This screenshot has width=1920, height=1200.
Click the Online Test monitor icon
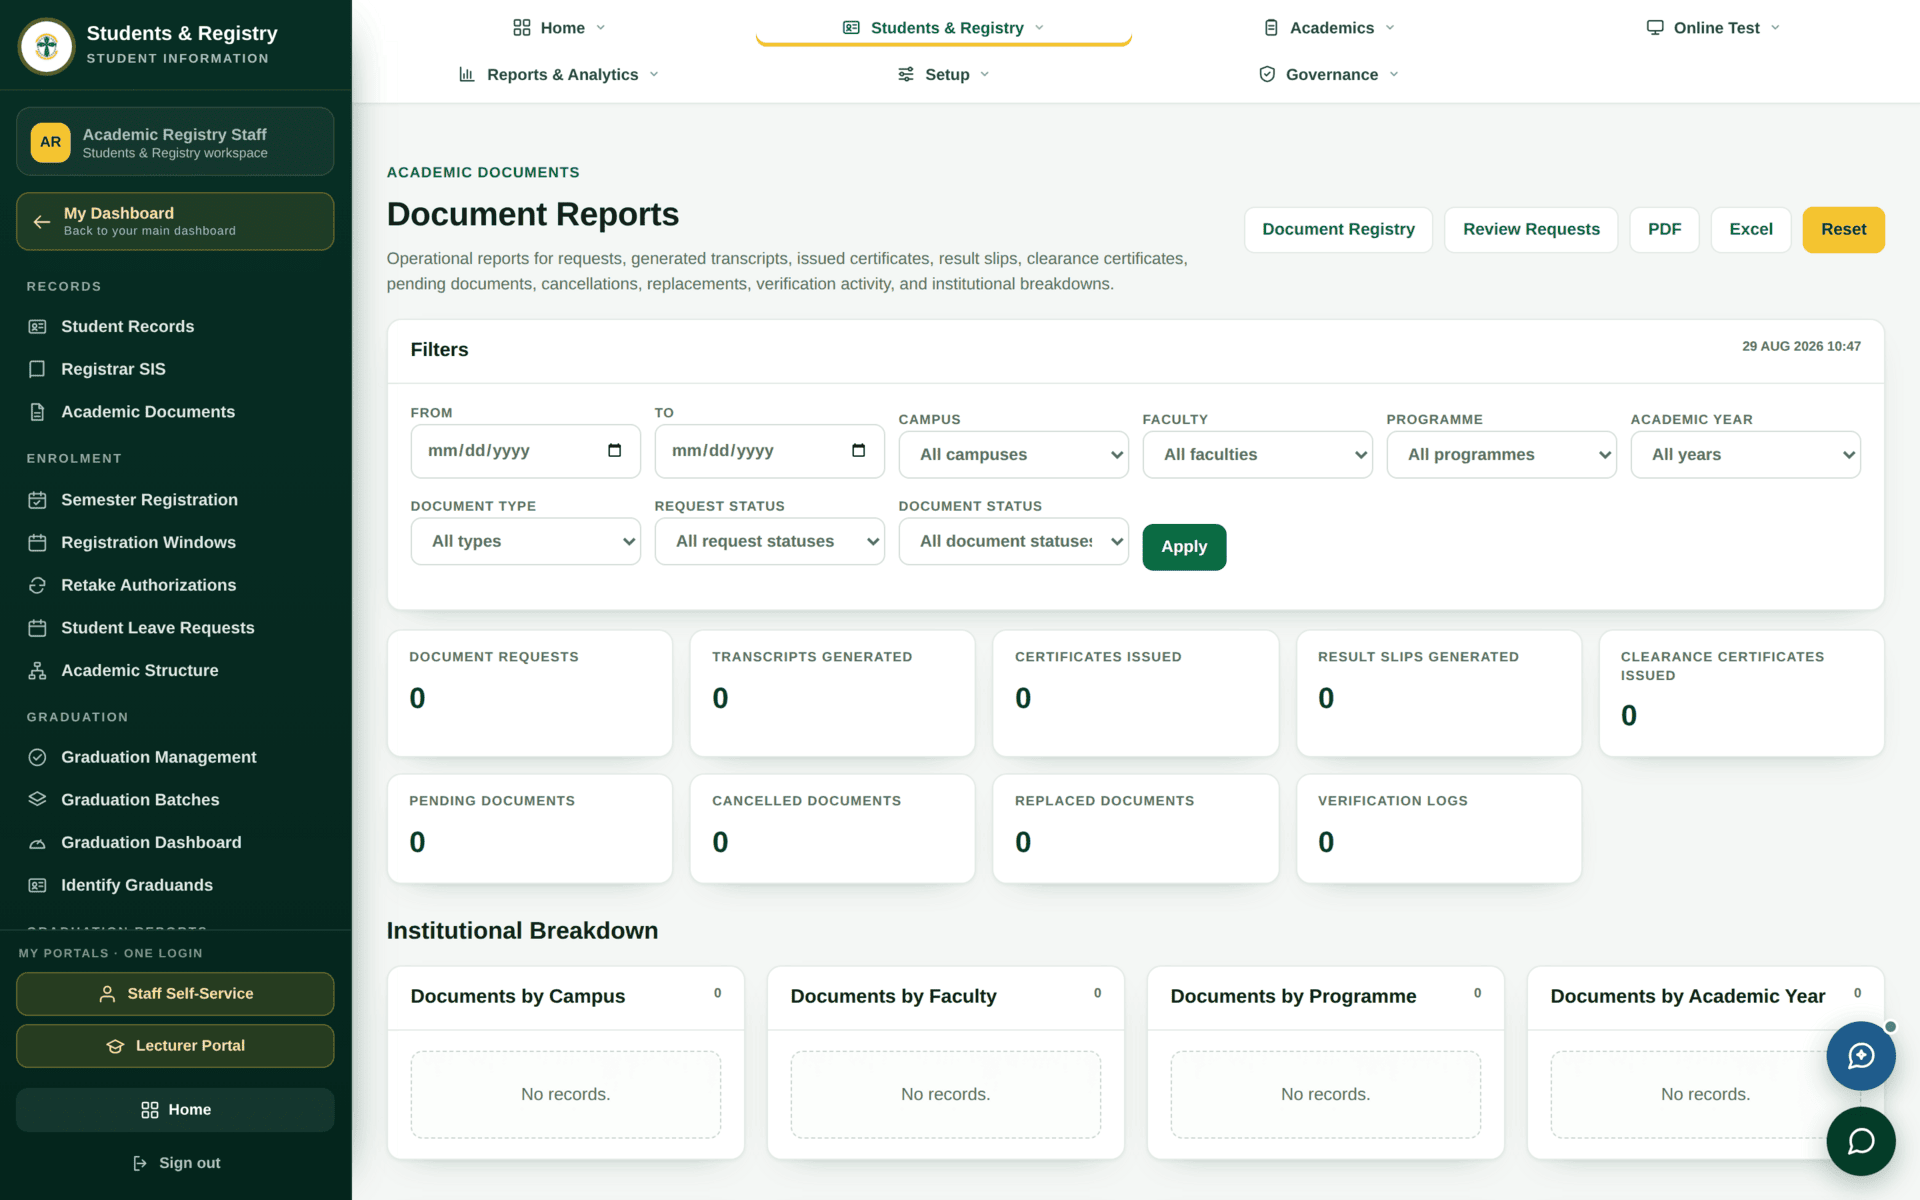pyautogui.click(x=1655, y=28)
